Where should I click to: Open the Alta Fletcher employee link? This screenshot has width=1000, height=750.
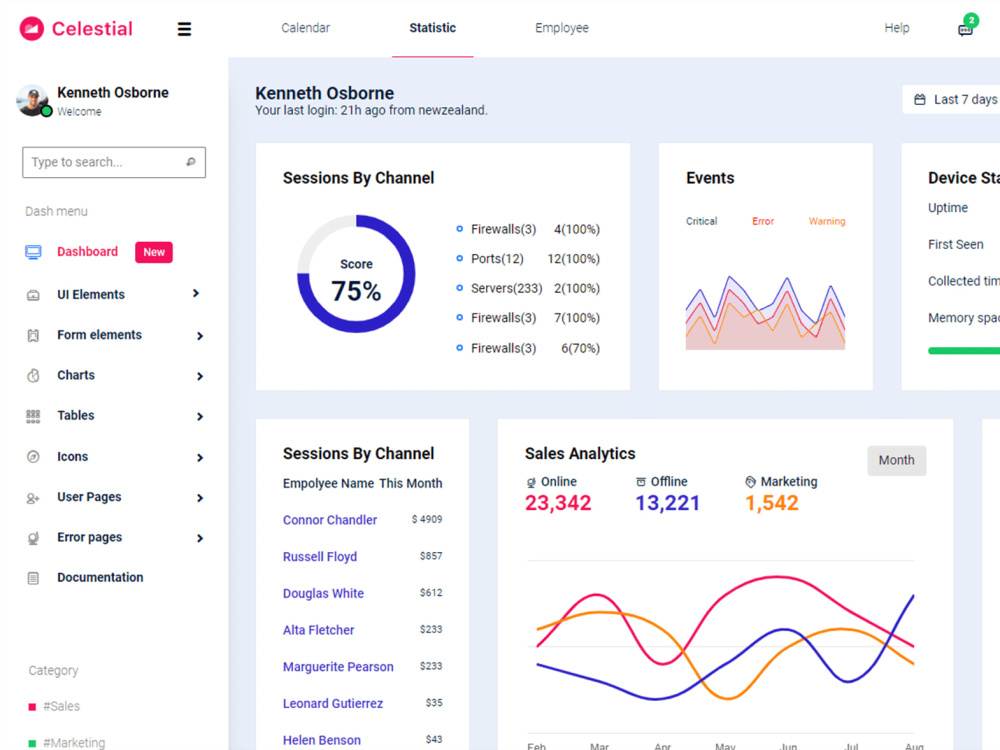318,630
